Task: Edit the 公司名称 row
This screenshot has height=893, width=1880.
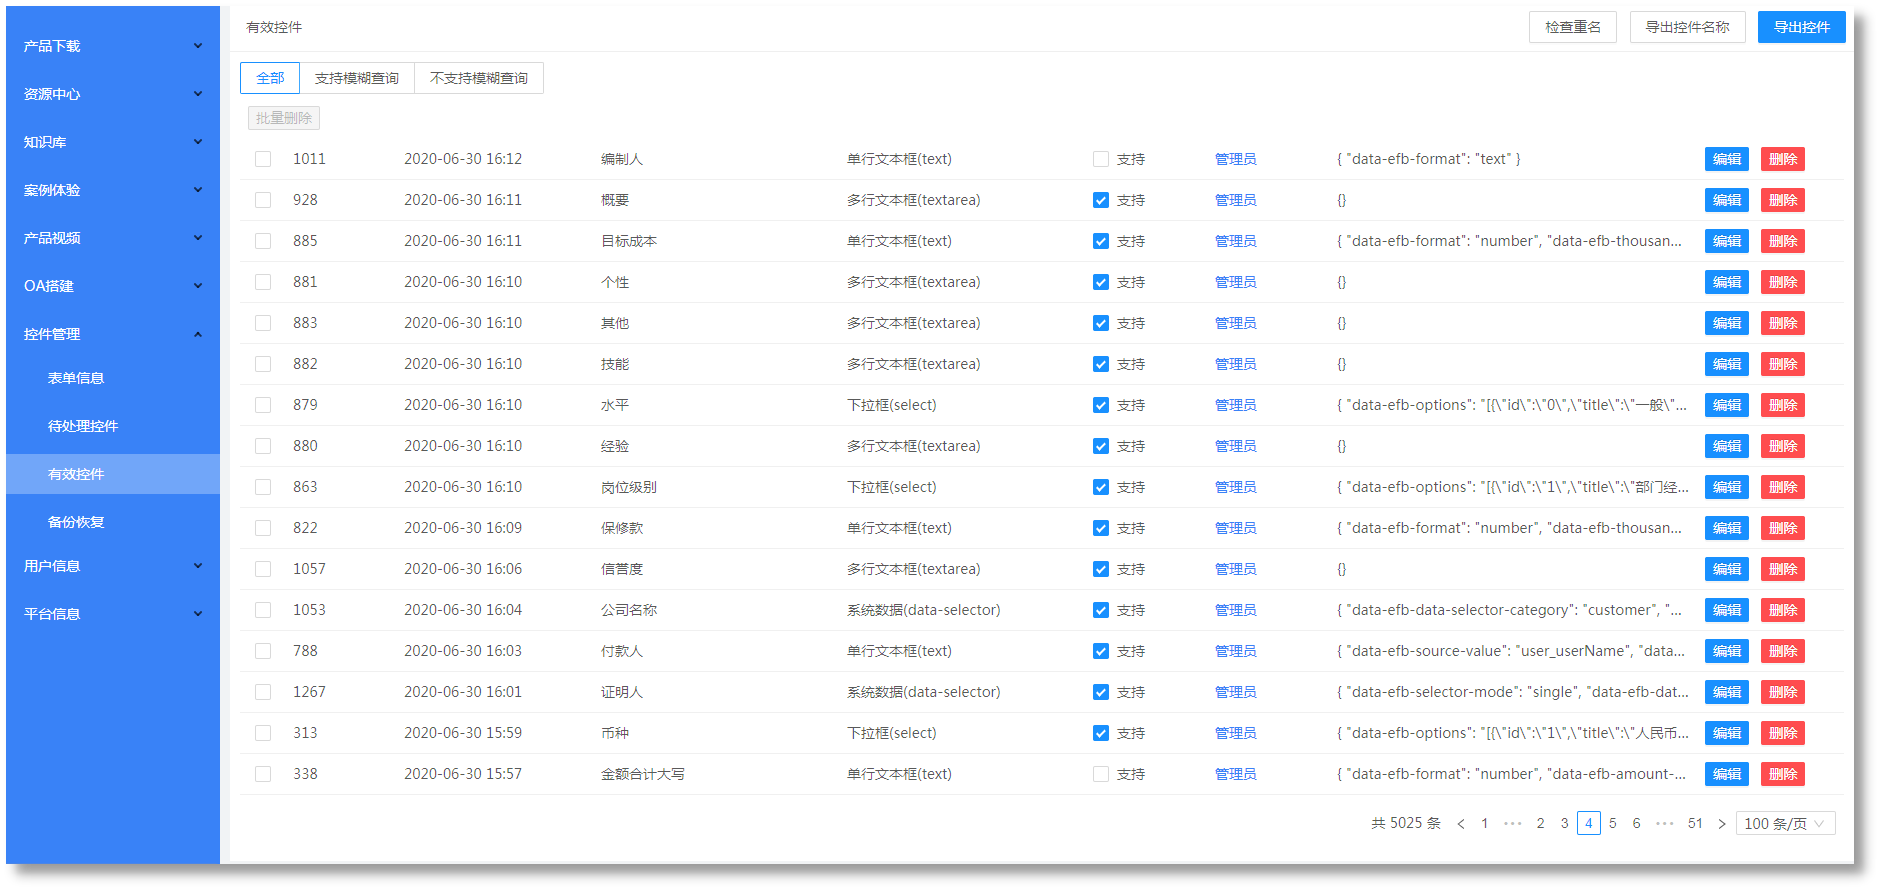Action: [x=1727, y=610]
